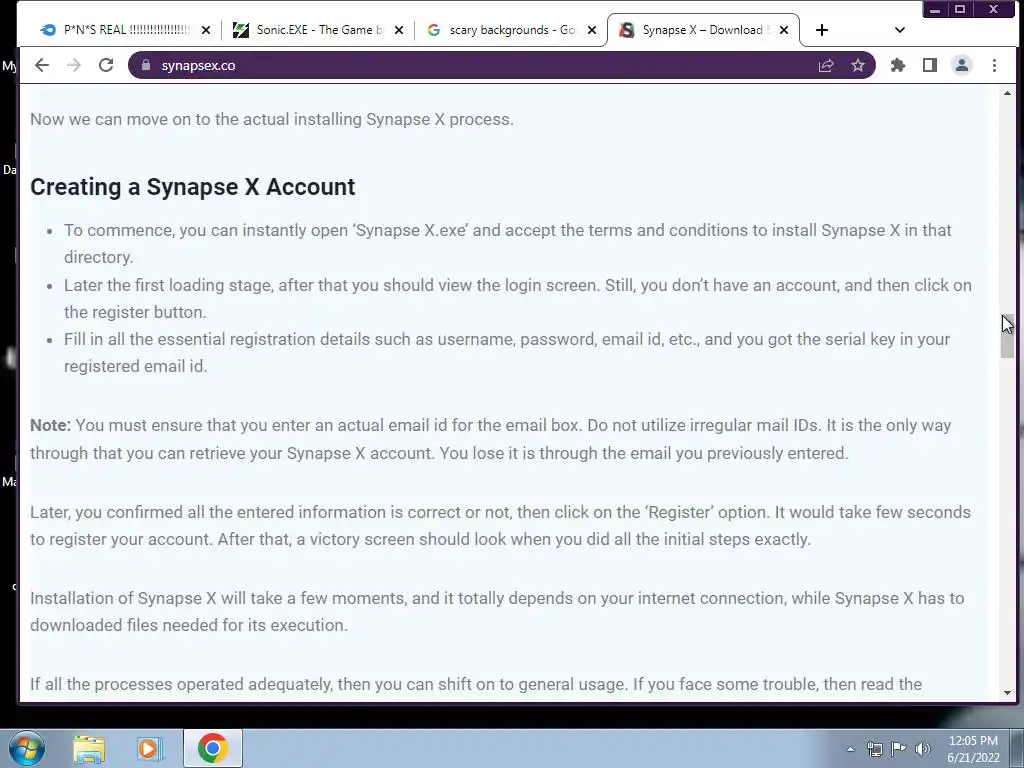View site information lock icon
This screenshot has width=1024, height=768.
tap(146, 65)
